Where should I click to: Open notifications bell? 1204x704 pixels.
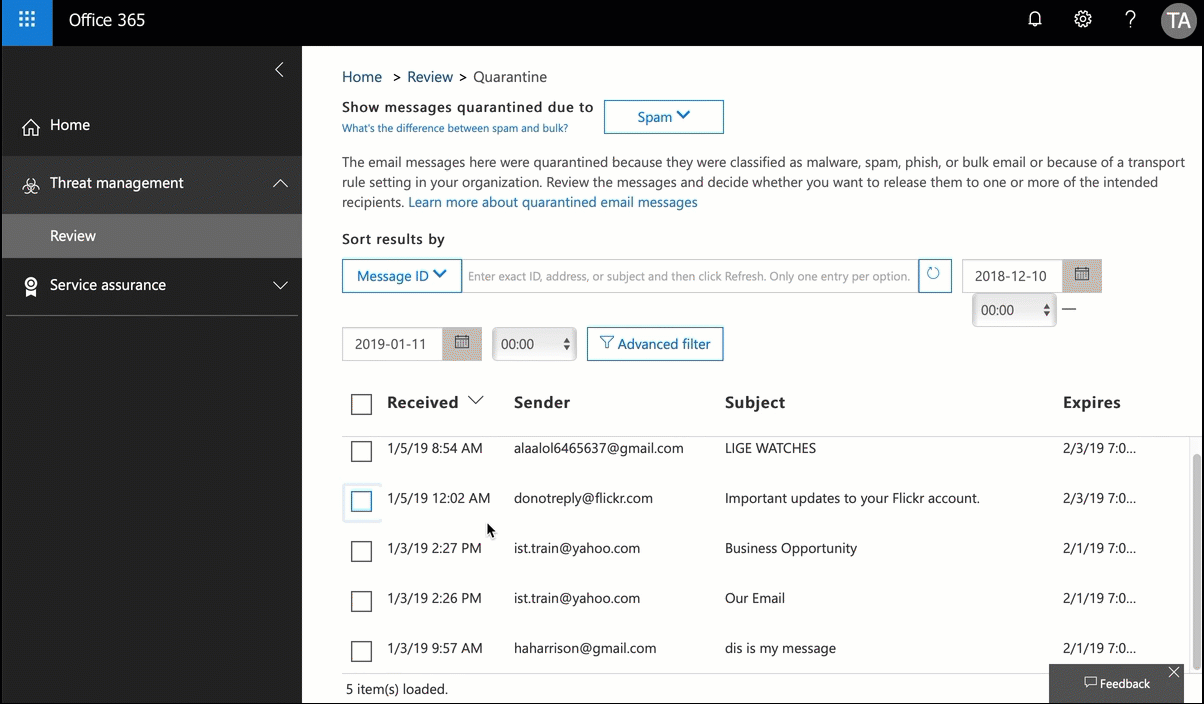[x=1035, y=19]
